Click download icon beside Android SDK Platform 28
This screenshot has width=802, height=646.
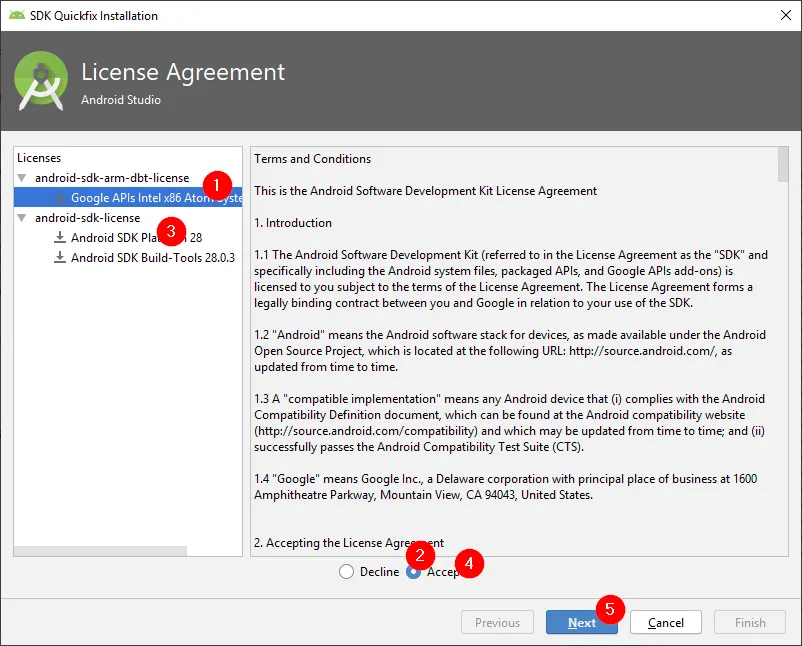[60, 237]
